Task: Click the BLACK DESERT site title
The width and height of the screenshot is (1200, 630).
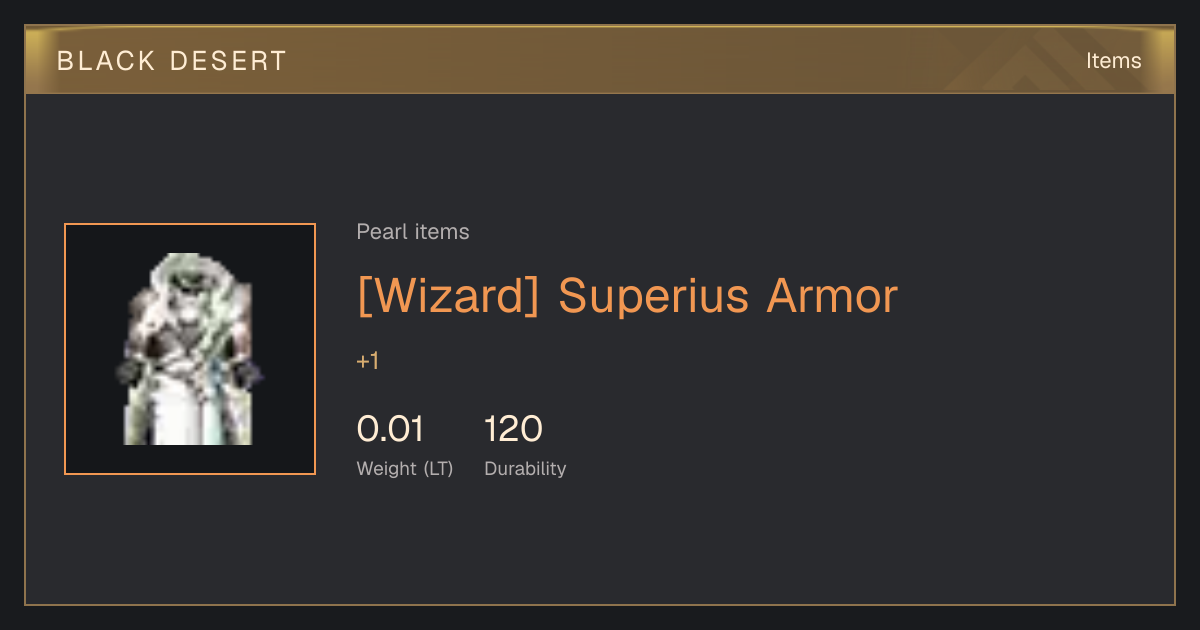Action: [172, 61]
